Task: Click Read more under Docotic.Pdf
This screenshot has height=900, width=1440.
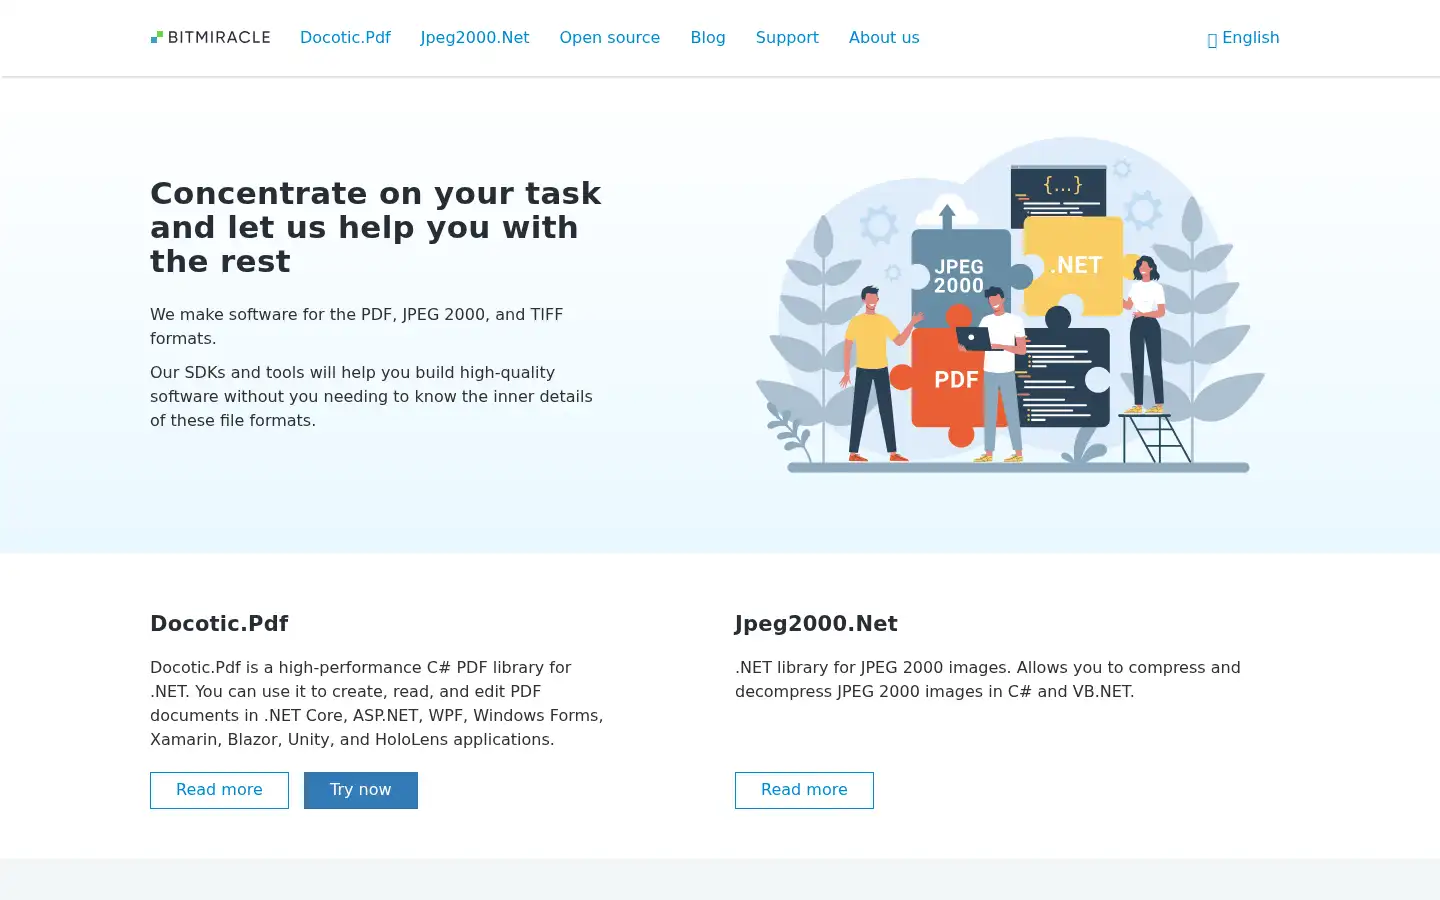Action: pos(219,790)
